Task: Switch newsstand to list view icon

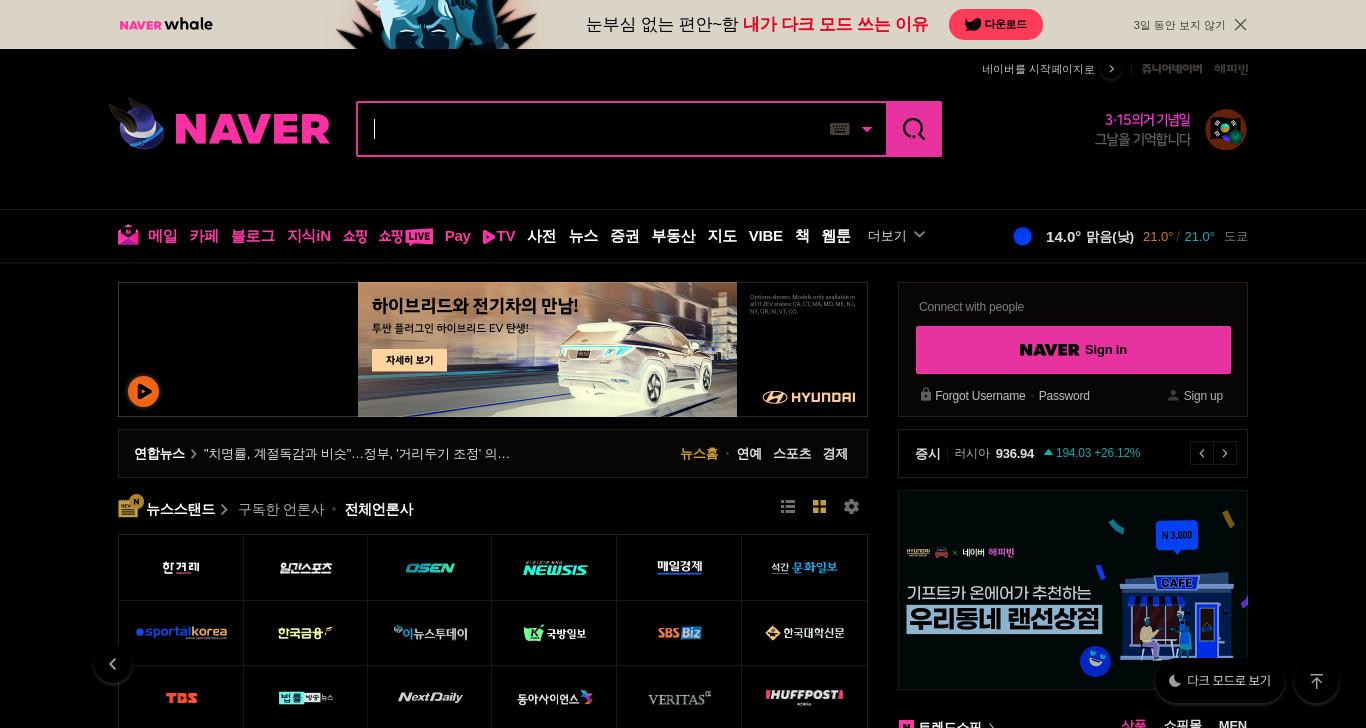Action: click(788, 507)
